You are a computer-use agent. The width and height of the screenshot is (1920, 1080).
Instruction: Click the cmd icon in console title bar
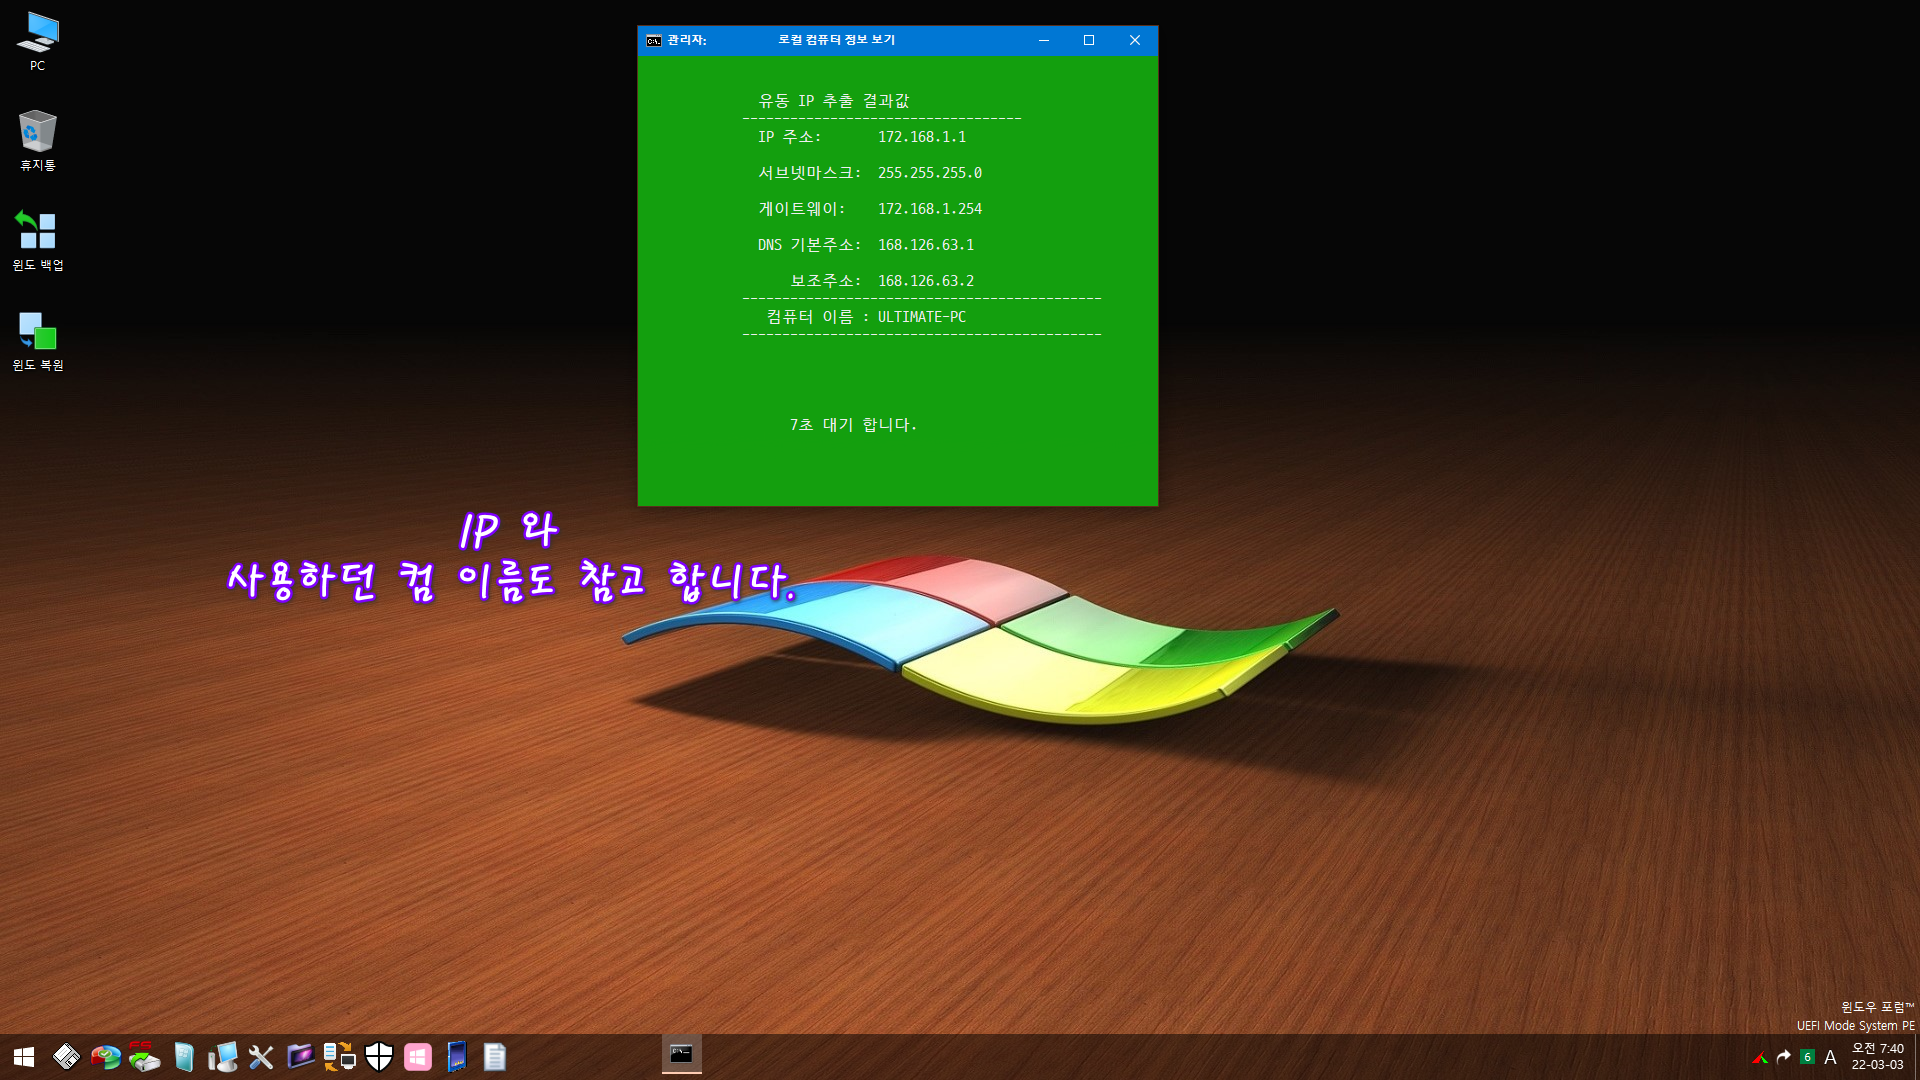point(653,40)
